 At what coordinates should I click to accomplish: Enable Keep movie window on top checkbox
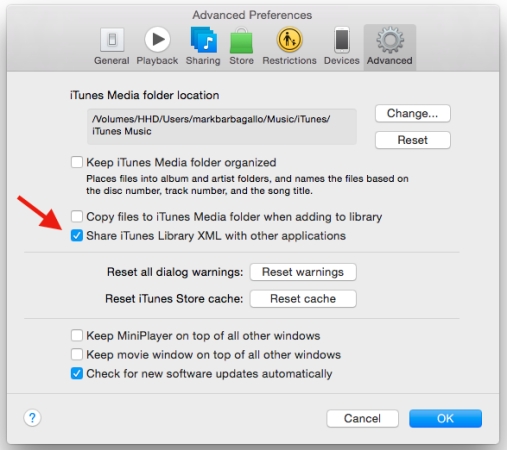pos(77,354)
